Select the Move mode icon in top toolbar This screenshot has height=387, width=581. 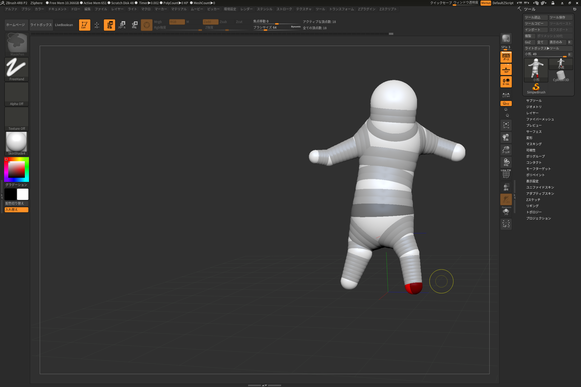tap(122, 25)
